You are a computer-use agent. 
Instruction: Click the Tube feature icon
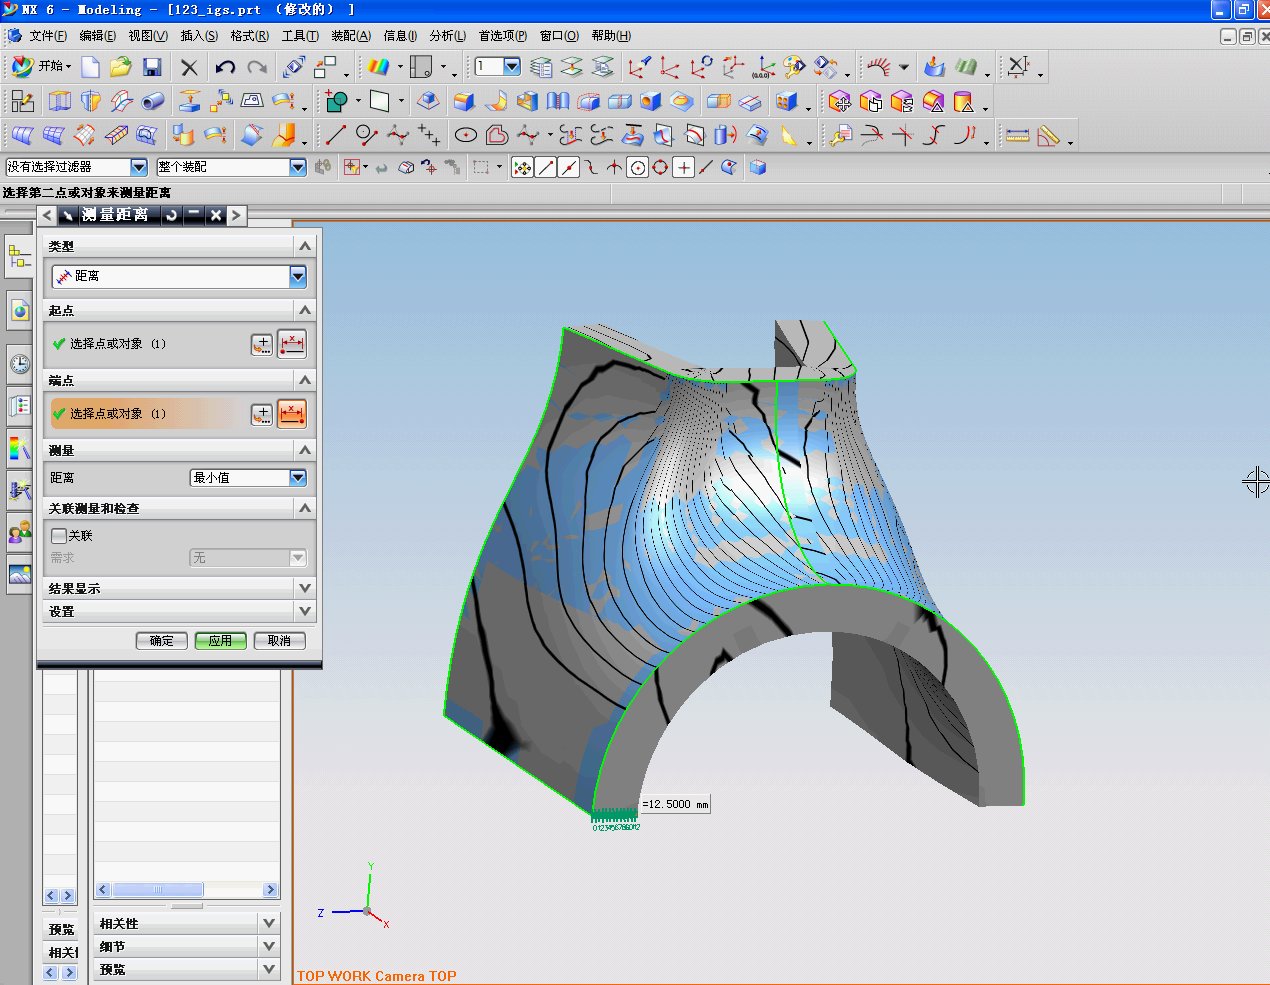point(153,101)
